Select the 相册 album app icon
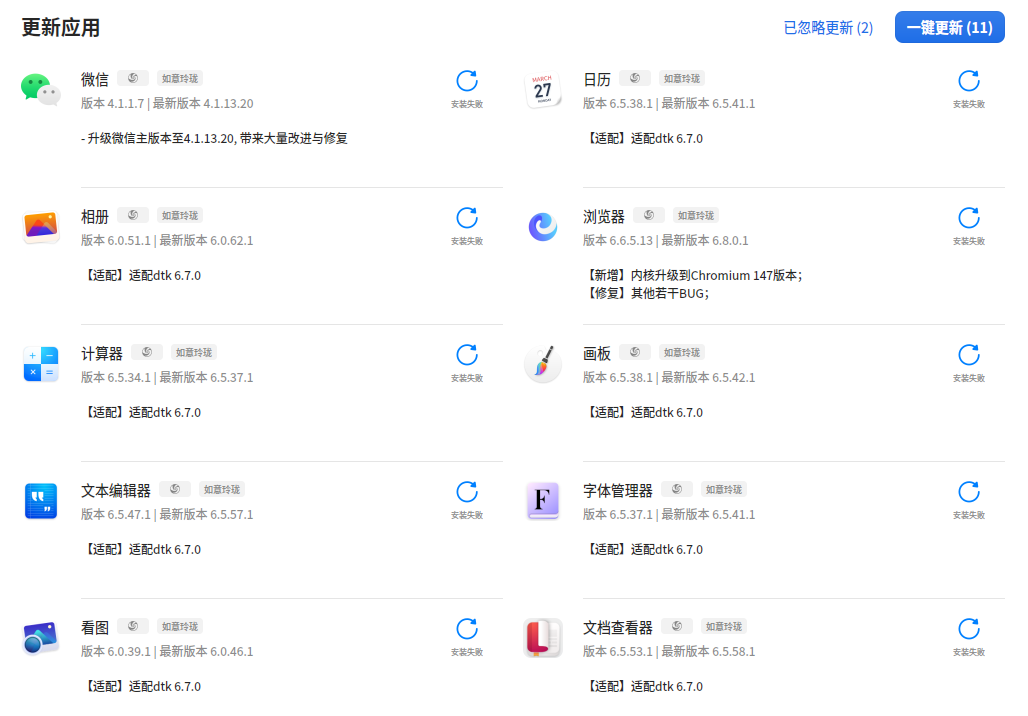 pyautogui.click(x=41, y=227)
